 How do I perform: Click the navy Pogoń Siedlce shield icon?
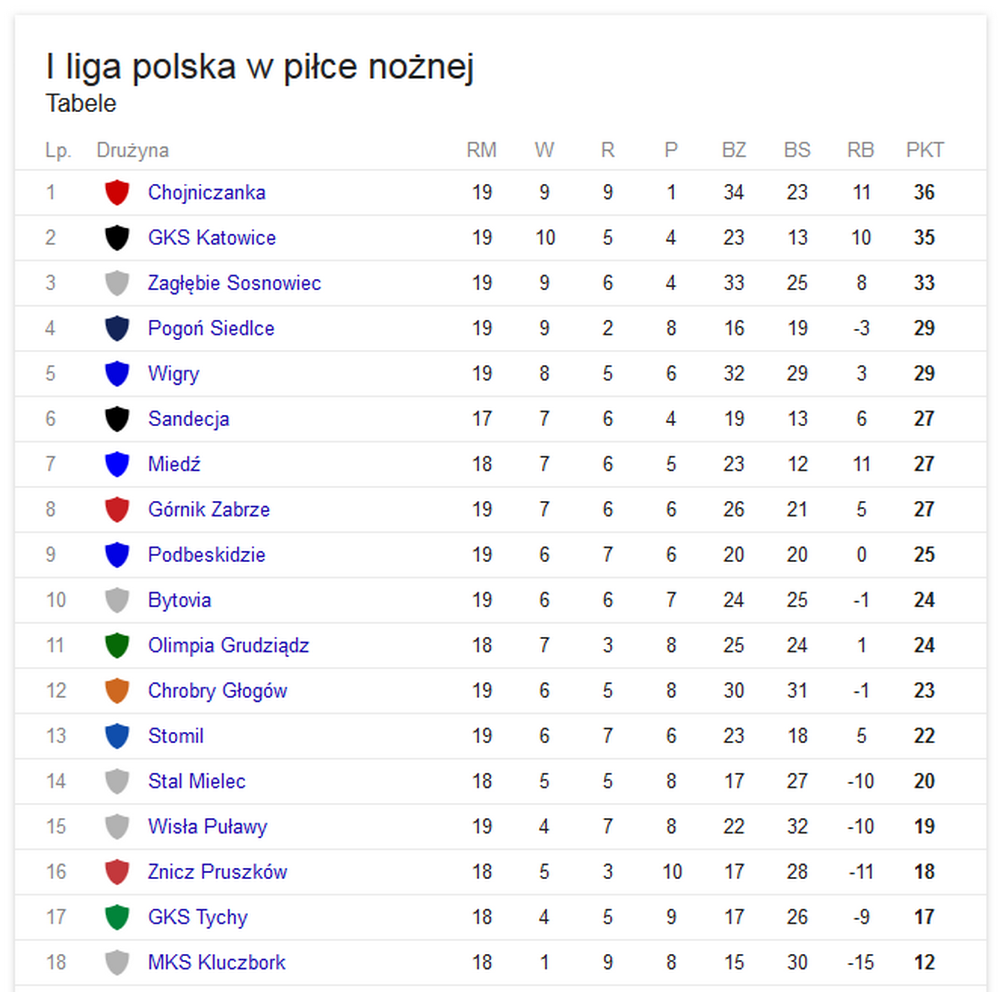[x=117, y=328]
